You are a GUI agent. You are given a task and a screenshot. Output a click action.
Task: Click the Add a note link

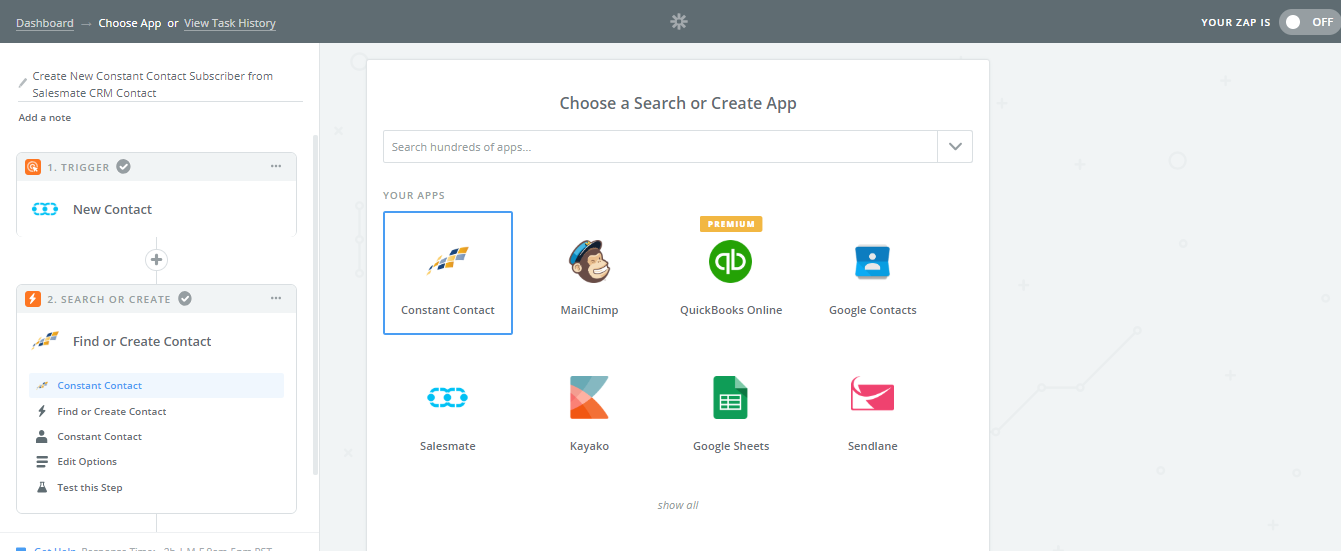click(45, 118)
